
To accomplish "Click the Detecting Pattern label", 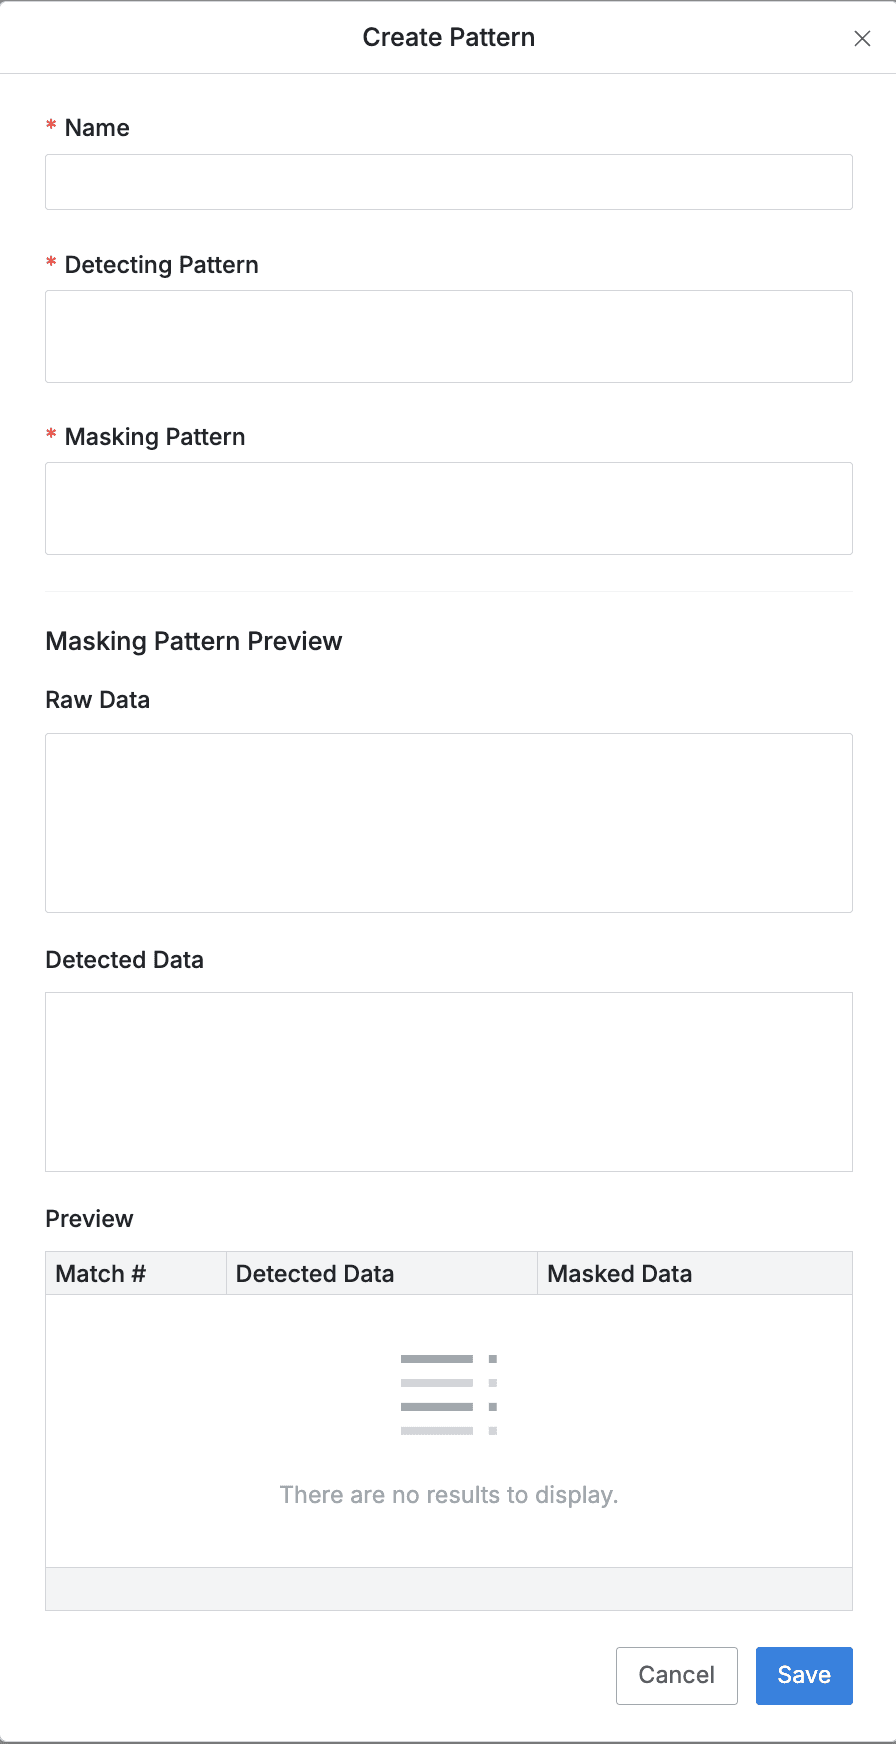I will coord(161,265).
